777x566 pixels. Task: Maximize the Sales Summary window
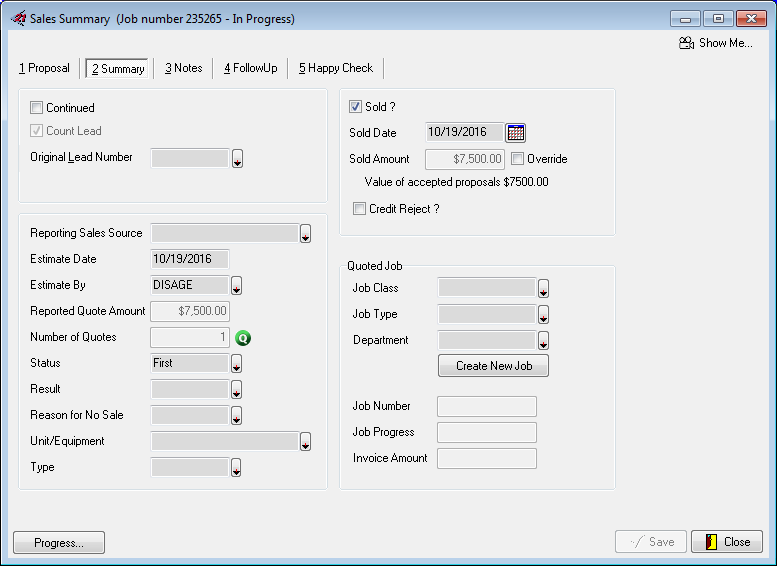click(x=718, y=19)
